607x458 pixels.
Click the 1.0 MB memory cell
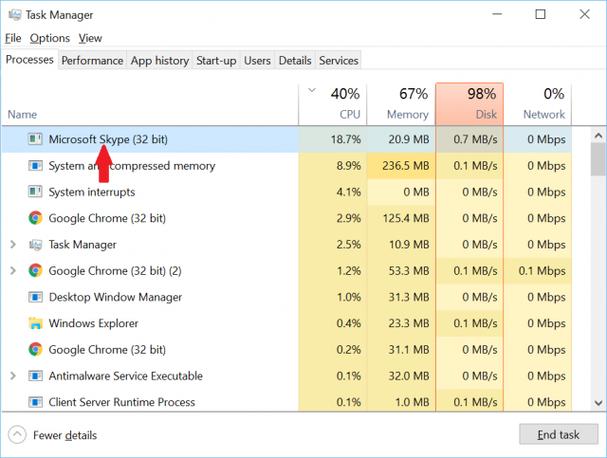(401, 402)
